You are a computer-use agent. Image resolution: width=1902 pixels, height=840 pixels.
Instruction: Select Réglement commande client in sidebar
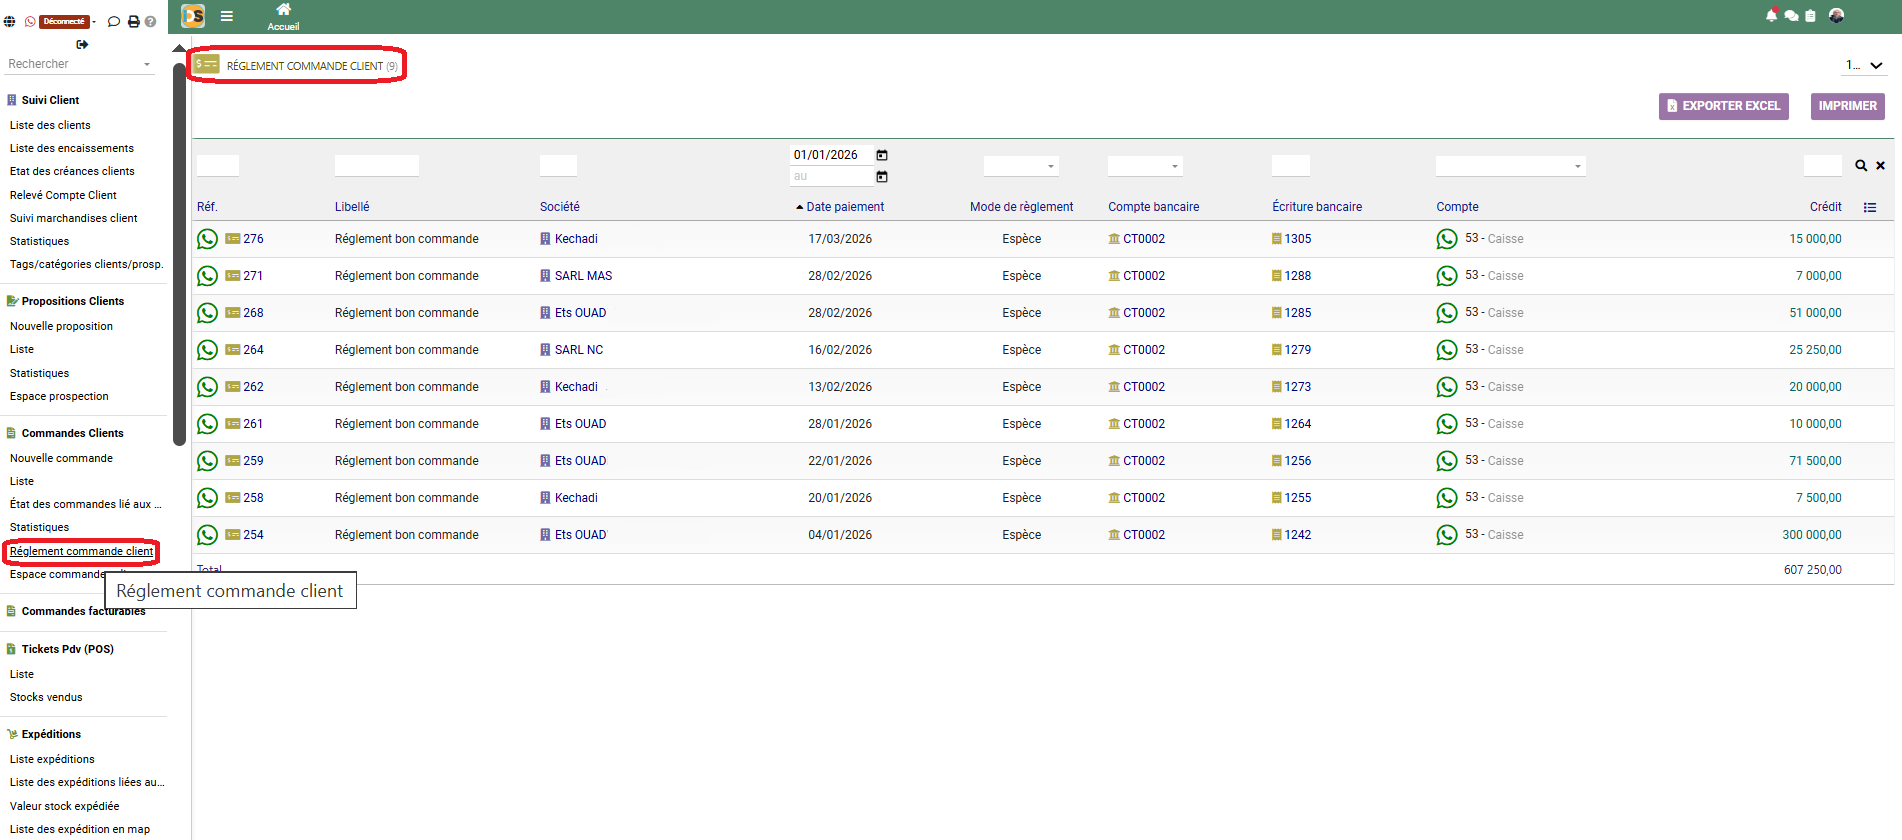click(81, 551)
